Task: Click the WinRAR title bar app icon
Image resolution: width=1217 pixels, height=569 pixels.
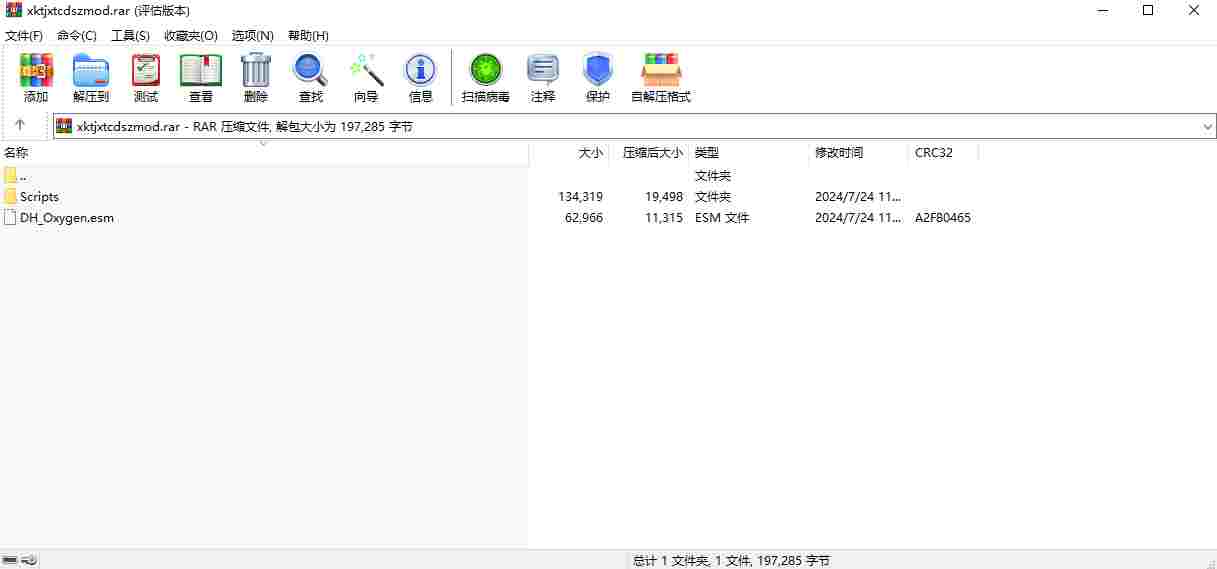Action: [x=14, y=10]
